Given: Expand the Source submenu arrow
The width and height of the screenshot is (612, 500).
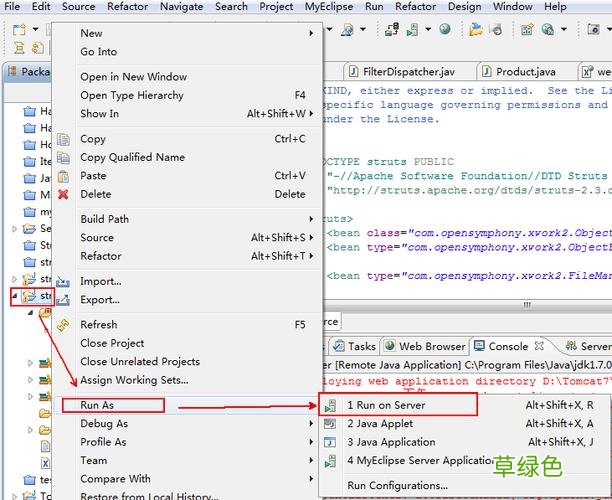Looking at the screenshot, I should [x=311, y=237].
